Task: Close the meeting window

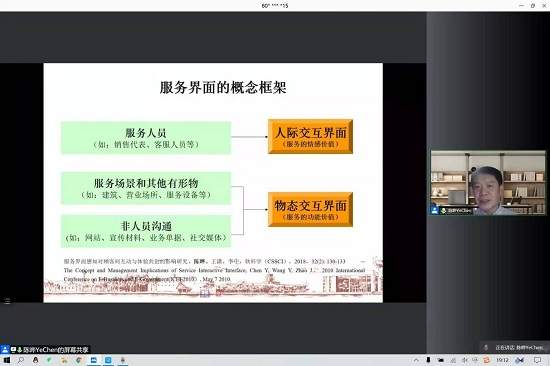Action: [x=545, y=5]
